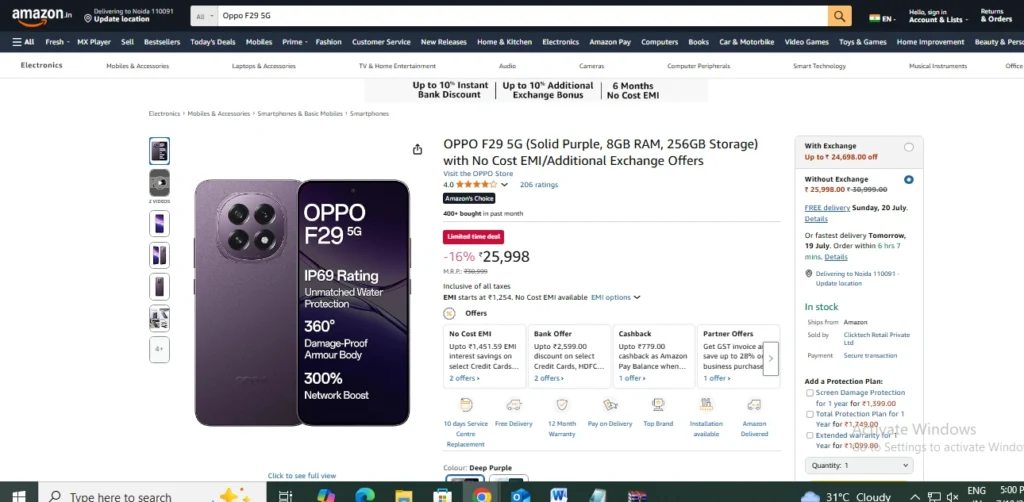Click the Amazon.in logo

pos(42,16)
